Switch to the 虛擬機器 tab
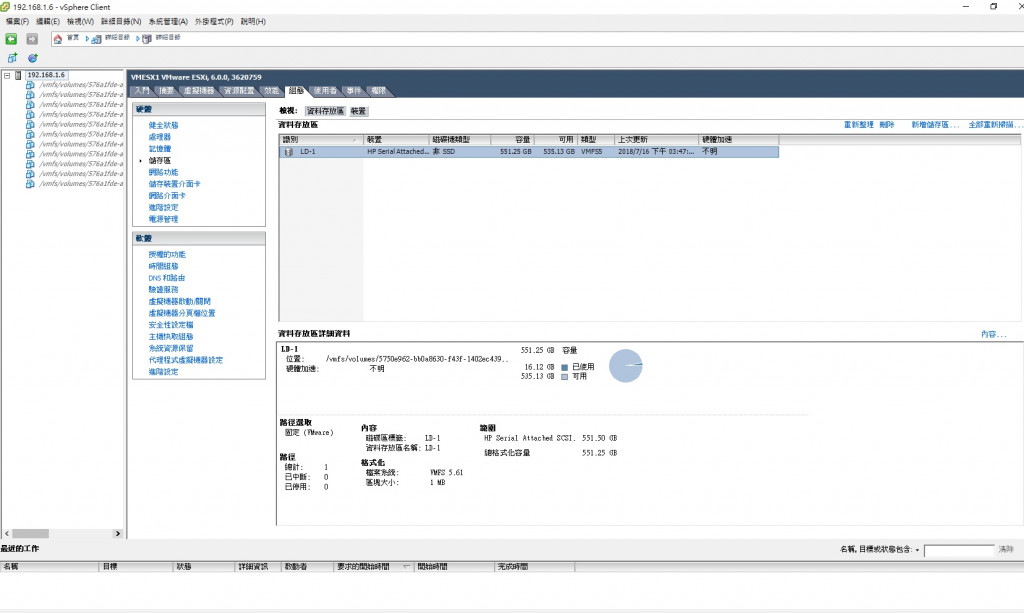Viewport: 1024px width, 613px height. tap(199, 91)
